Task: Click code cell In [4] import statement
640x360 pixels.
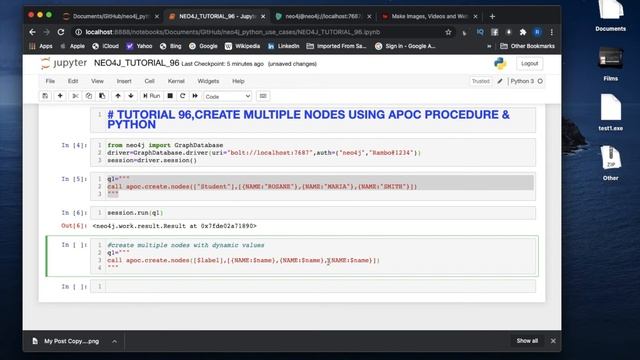Action: [x=165, y=145]
